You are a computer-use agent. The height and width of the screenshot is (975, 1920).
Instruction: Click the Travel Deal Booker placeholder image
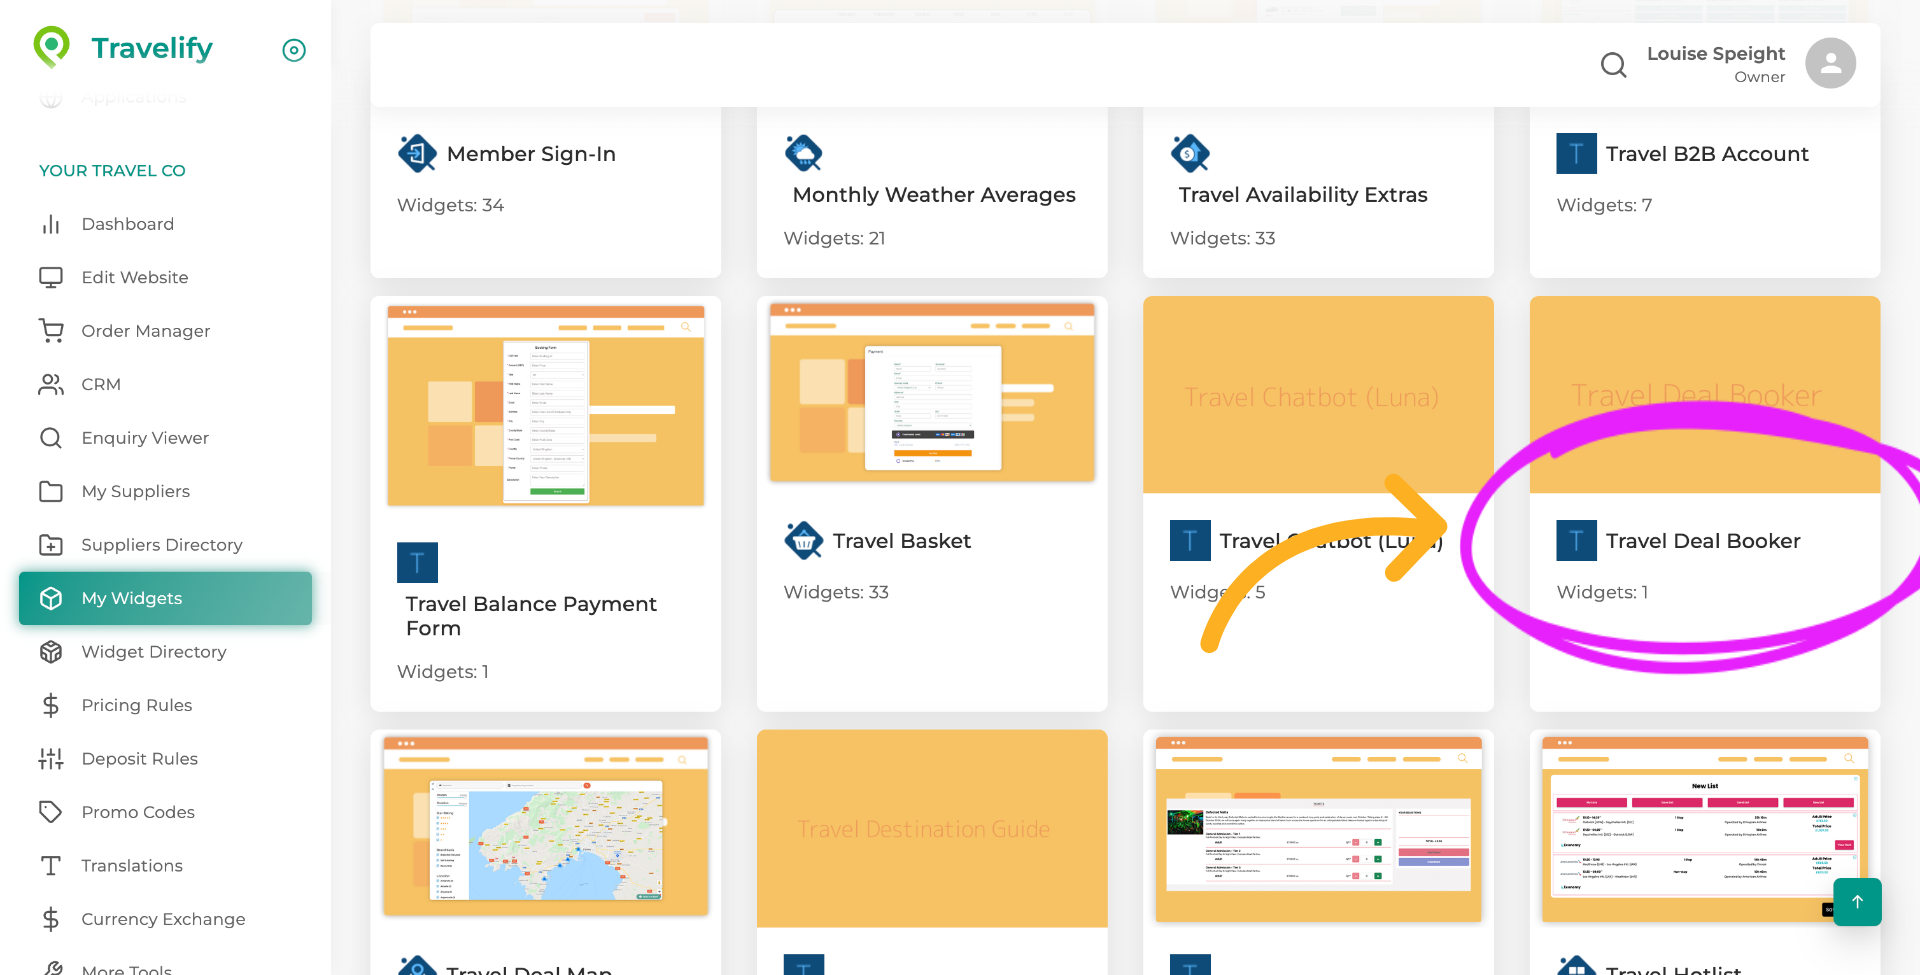click(x=1705, y=395)
